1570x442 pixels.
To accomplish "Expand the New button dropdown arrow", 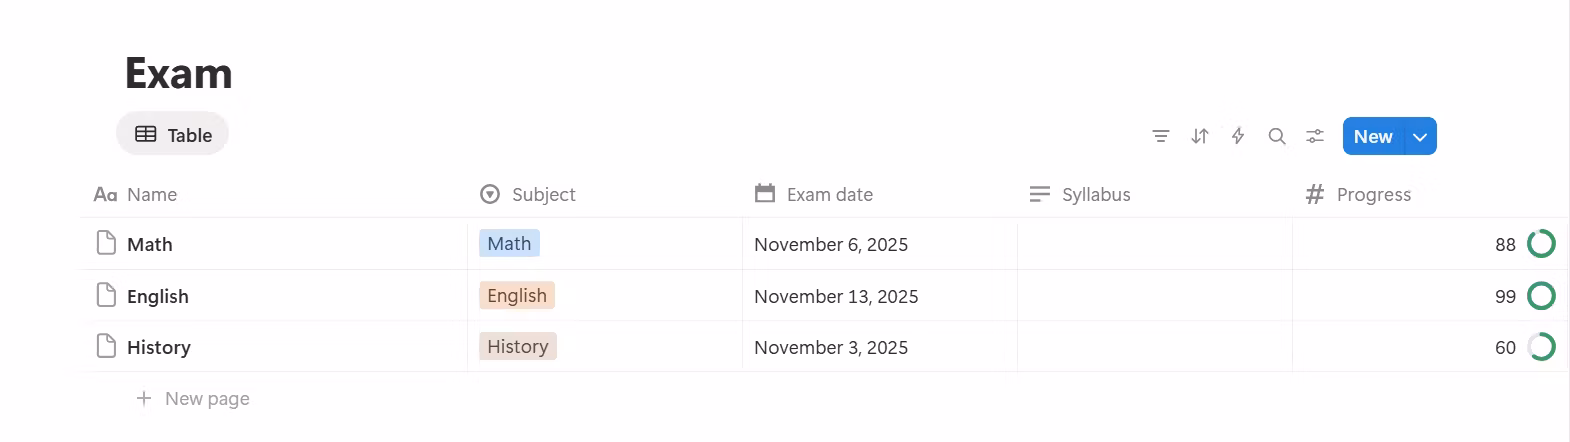I will coord(1420,137).
